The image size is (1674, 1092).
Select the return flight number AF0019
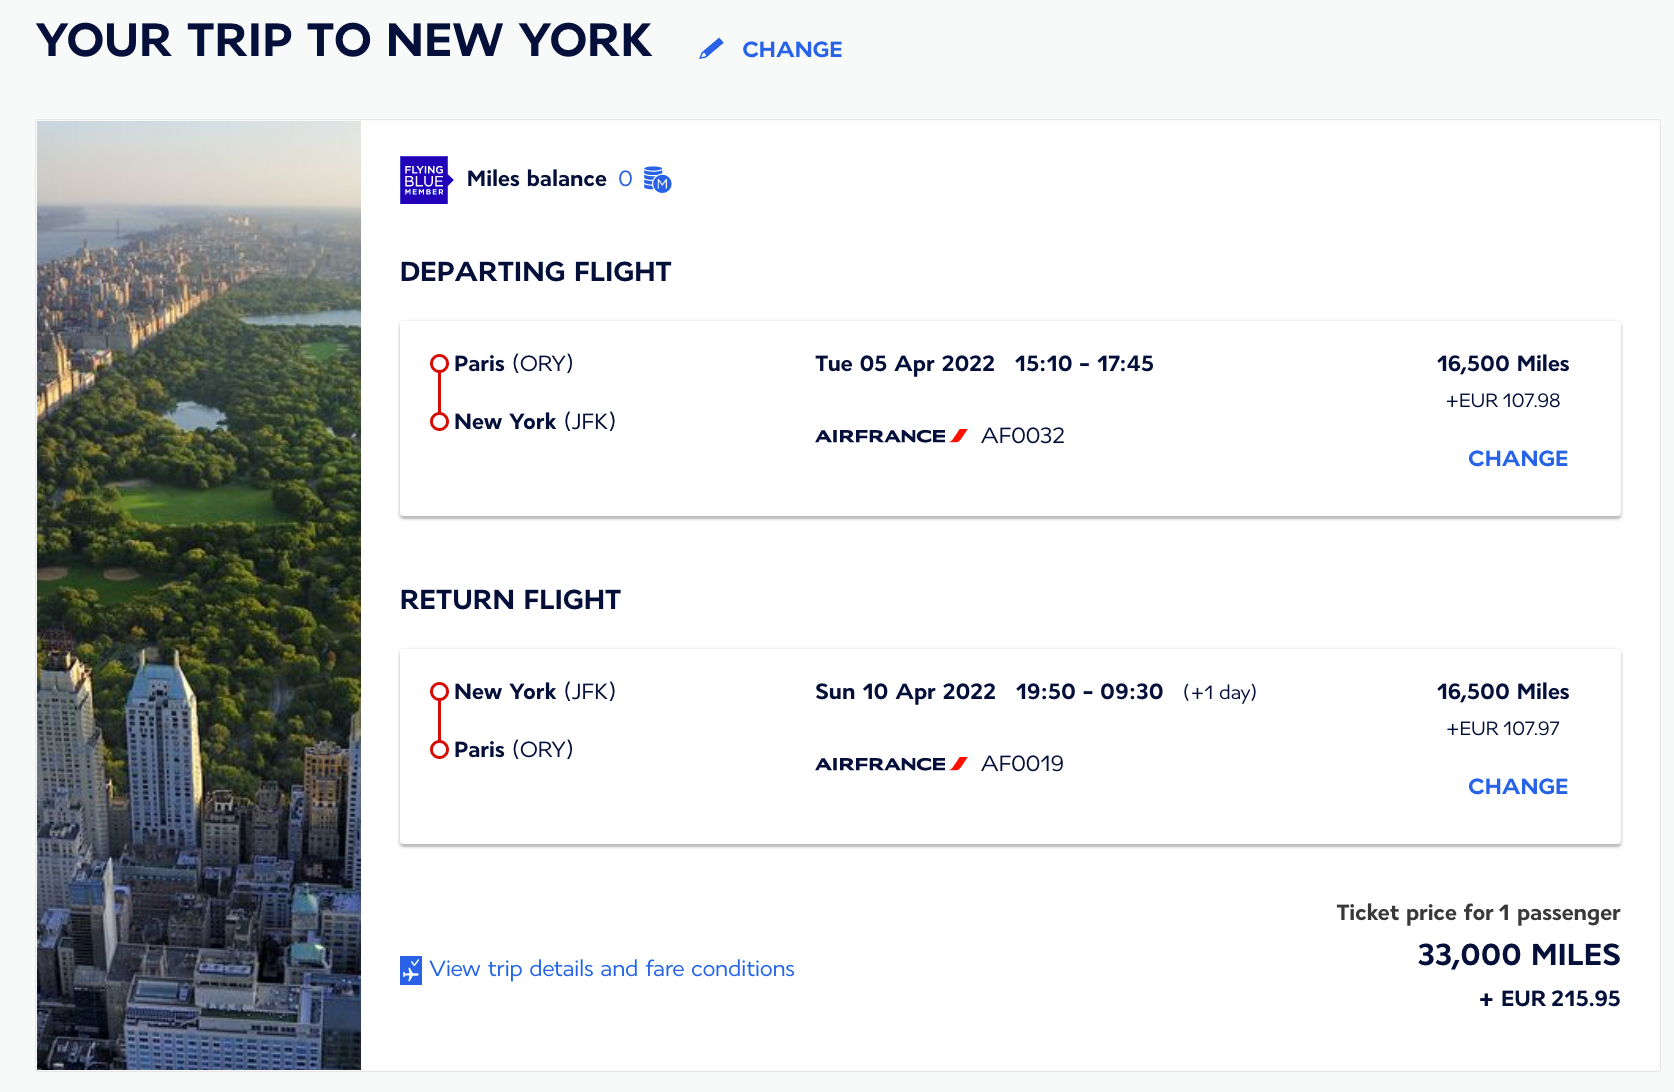click(1023, 764)
